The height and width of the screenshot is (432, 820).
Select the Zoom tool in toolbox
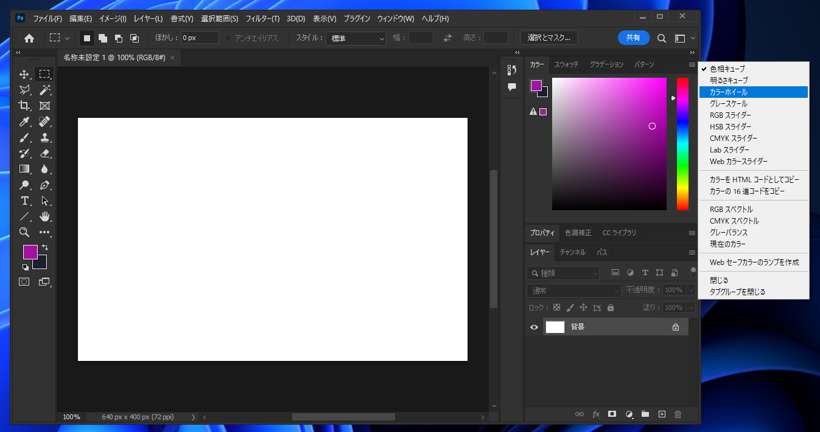24,232
